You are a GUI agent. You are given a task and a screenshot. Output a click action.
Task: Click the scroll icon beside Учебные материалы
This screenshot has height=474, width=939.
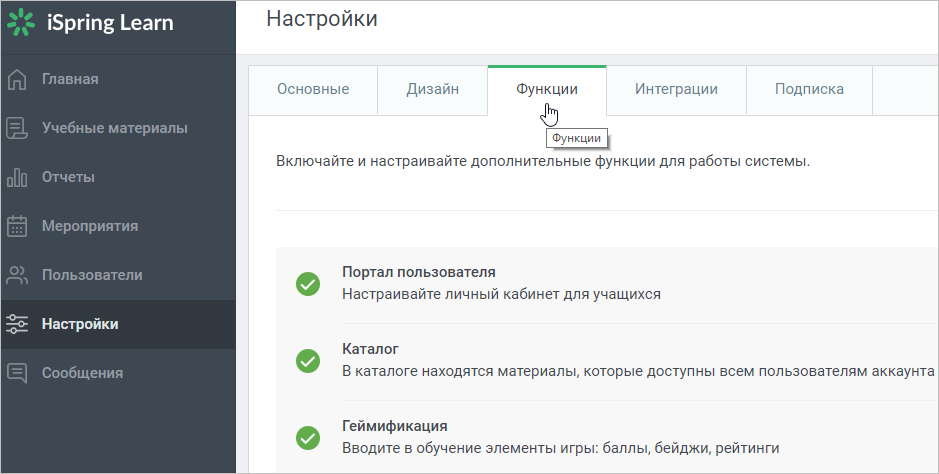(x=17, y=128)
